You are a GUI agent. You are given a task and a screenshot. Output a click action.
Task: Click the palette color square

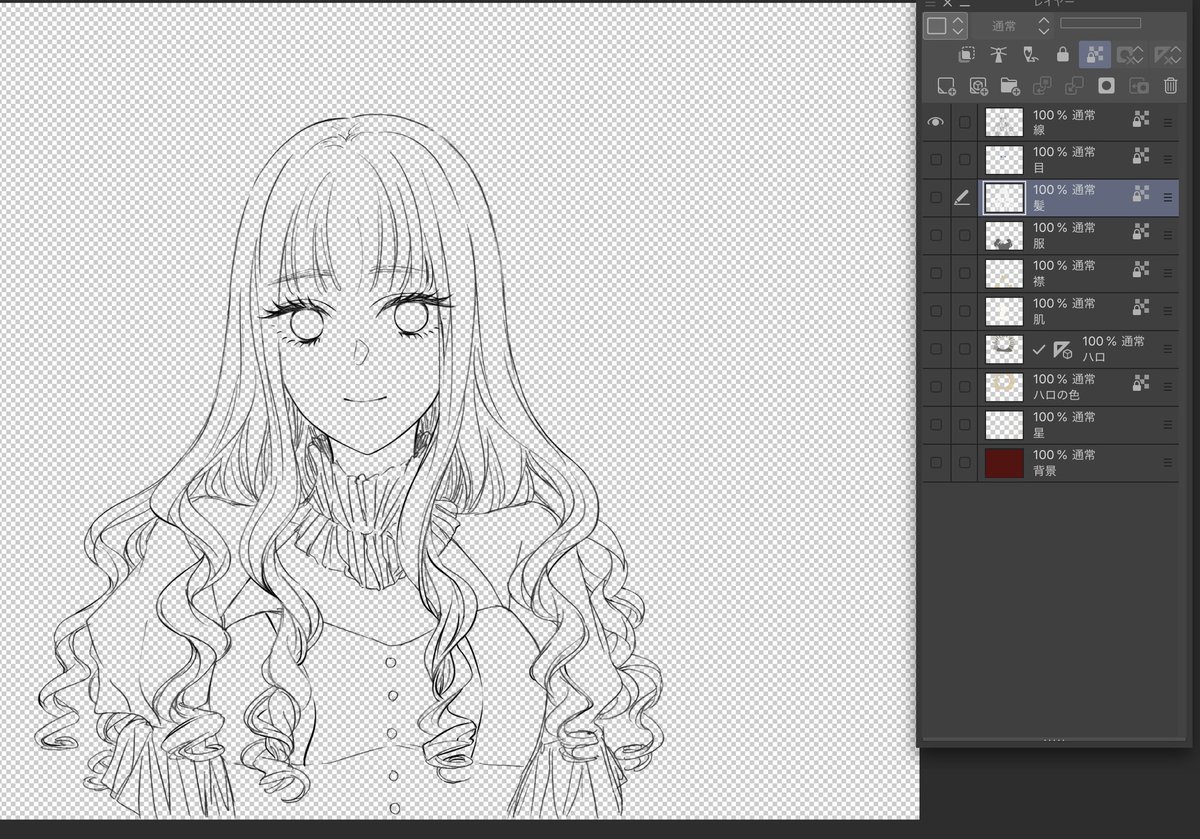(x=937, y=26)
